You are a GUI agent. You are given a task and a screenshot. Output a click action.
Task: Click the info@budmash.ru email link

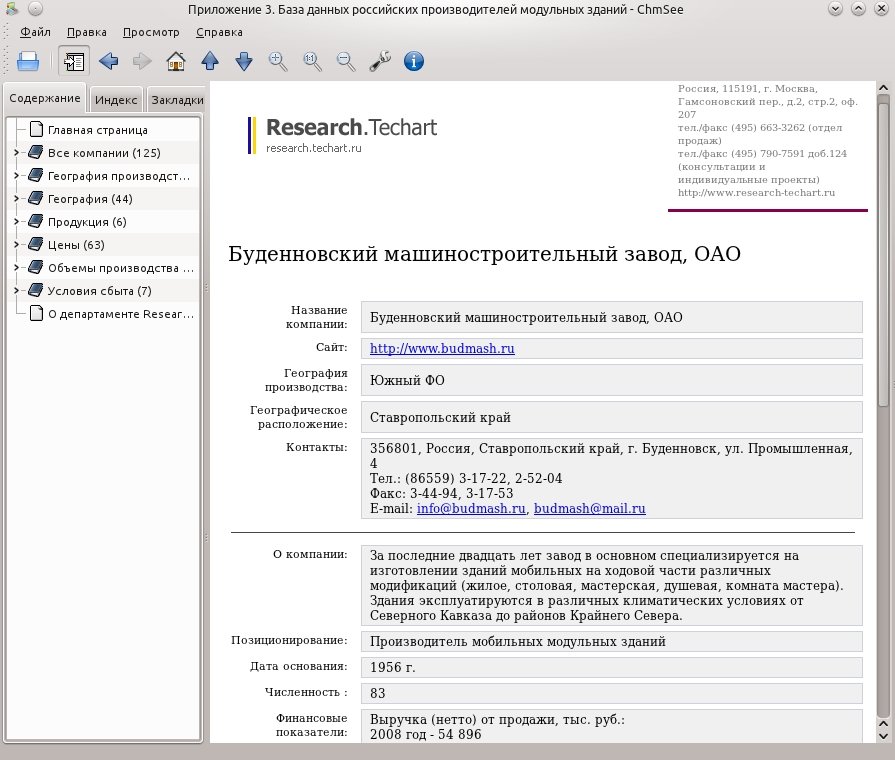(471, 508)
